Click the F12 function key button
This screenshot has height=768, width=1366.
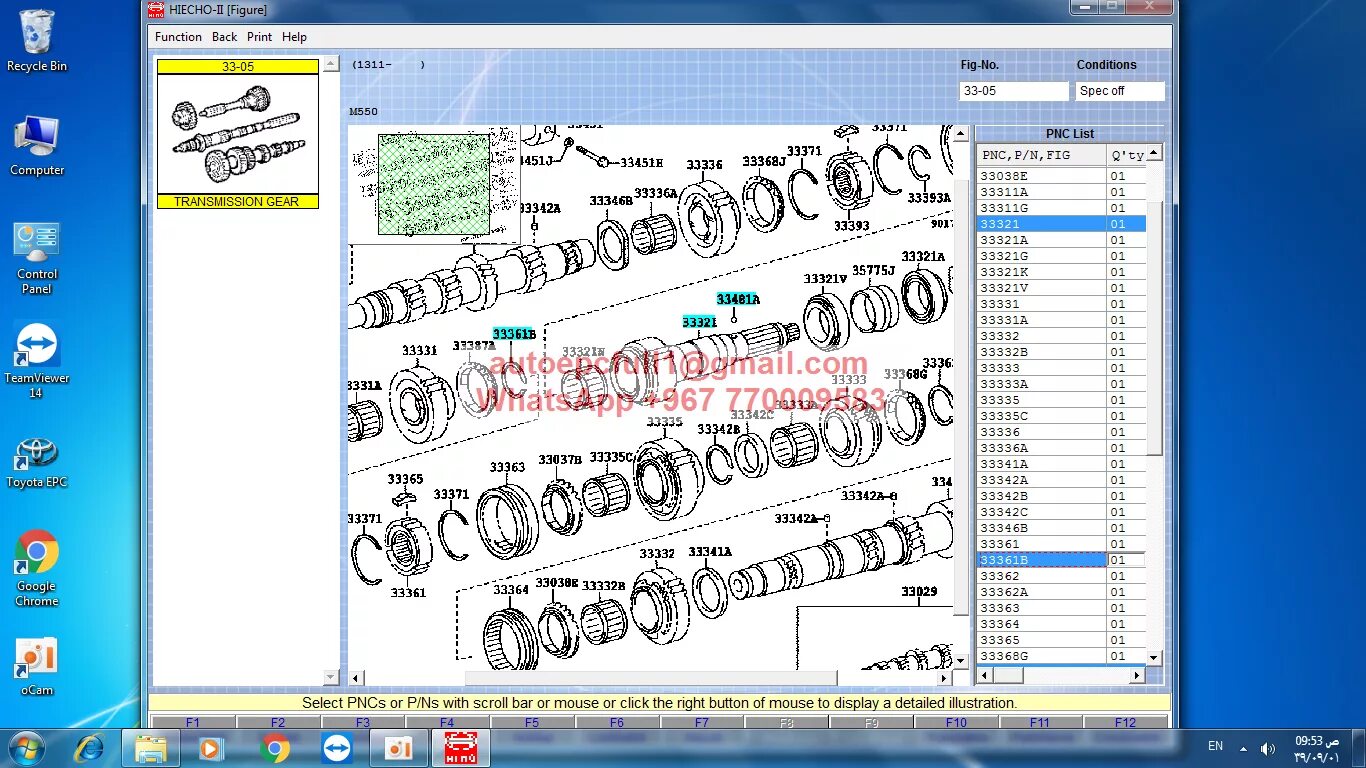pyautogui.click(x=1125, y=722)
